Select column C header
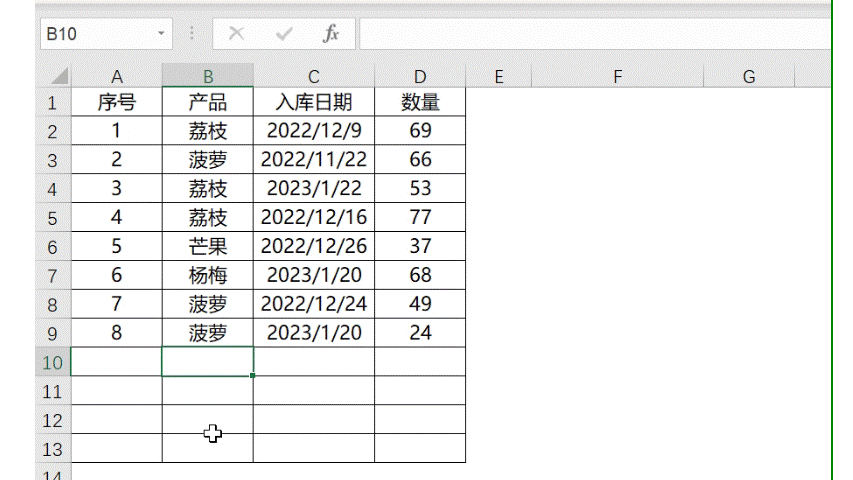853x480 pixels. point(314,77)
